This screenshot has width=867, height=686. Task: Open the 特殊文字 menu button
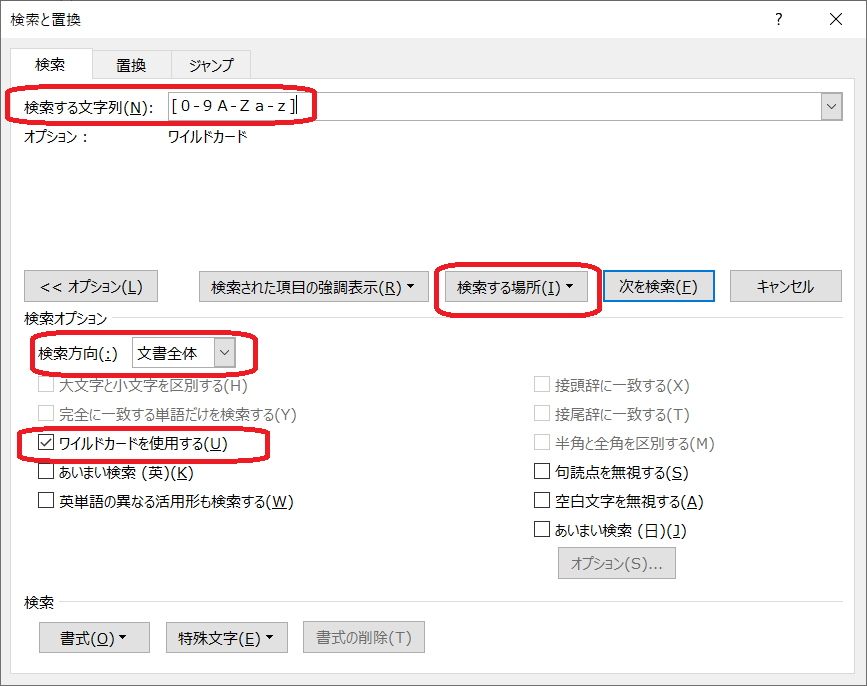pos(226,638)
